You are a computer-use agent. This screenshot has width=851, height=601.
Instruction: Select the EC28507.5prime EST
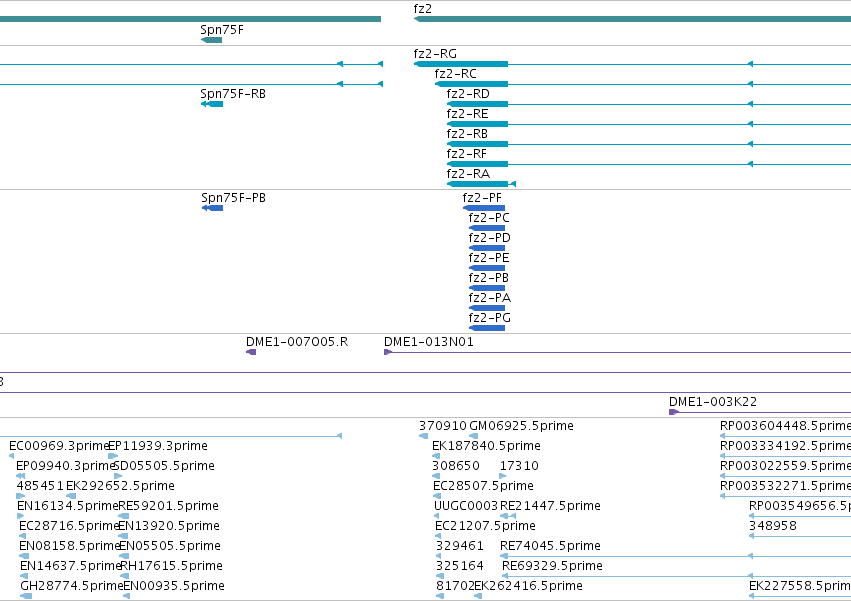[x=437, y=496]
